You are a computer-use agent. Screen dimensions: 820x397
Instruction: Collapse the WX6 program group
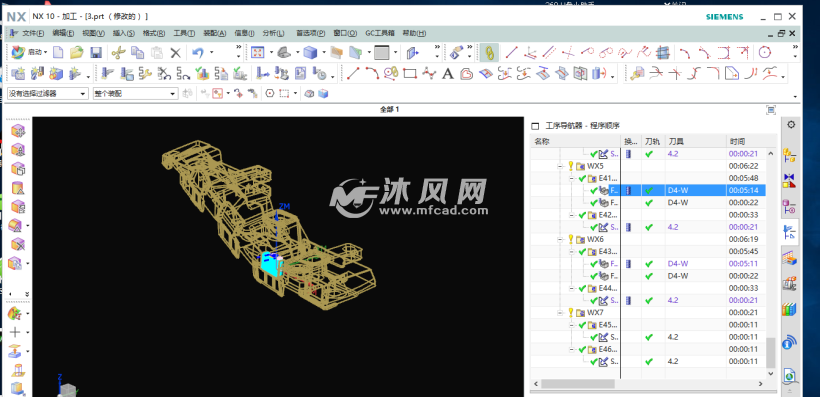point(560,240)
